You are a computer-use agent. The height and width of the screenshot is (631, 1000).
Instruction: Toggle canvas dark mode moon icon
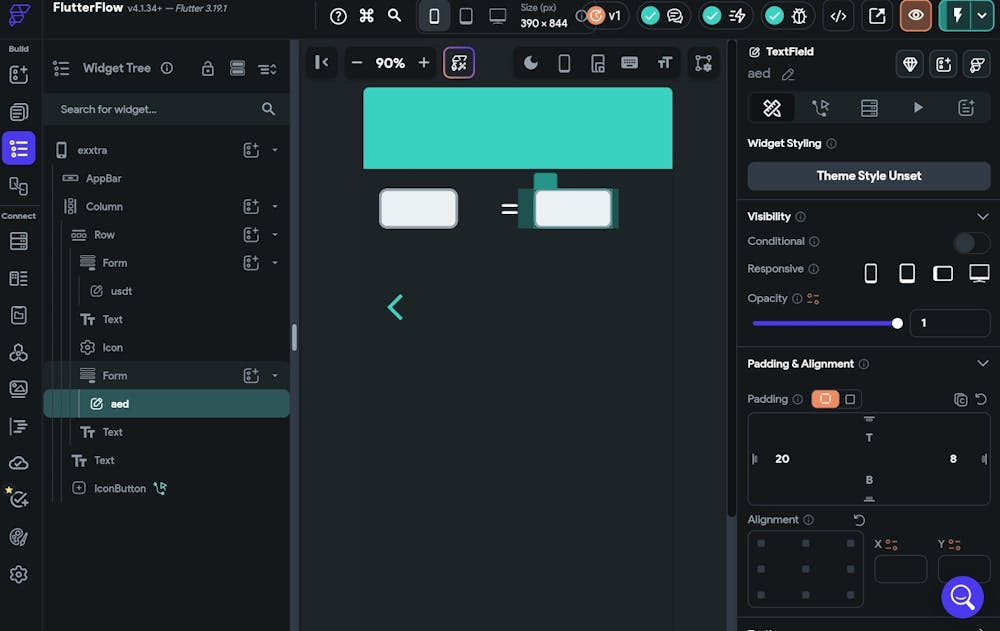(x=531, y=63)
